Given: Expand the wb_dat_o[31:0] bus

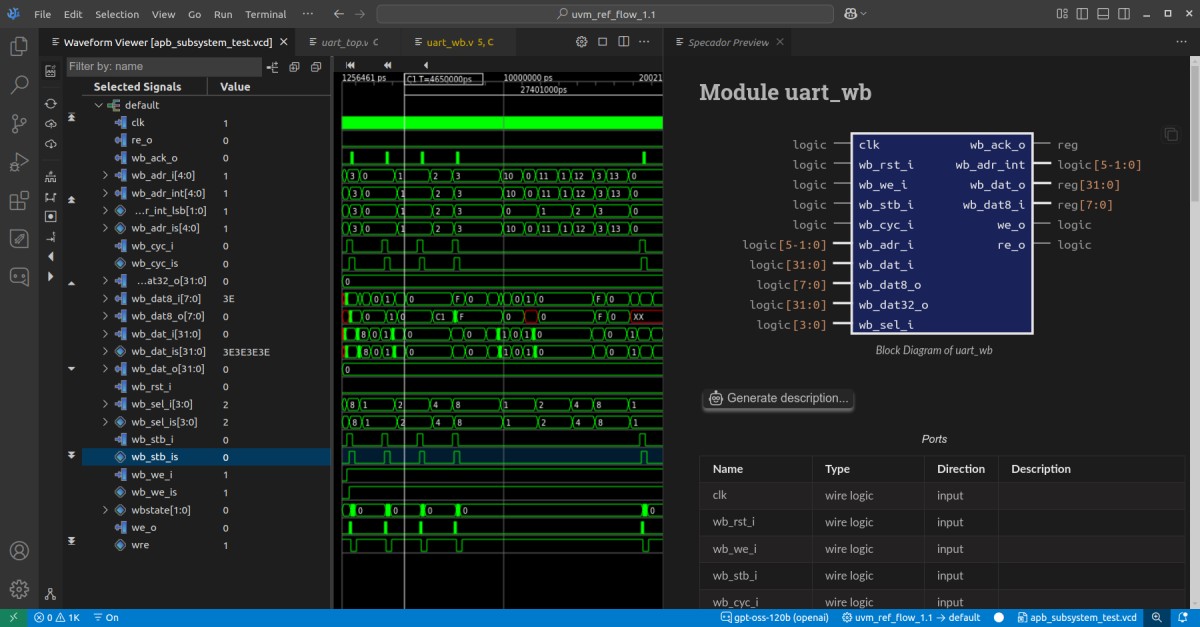Looking at the screenshot, I should (x=105, y=369).
